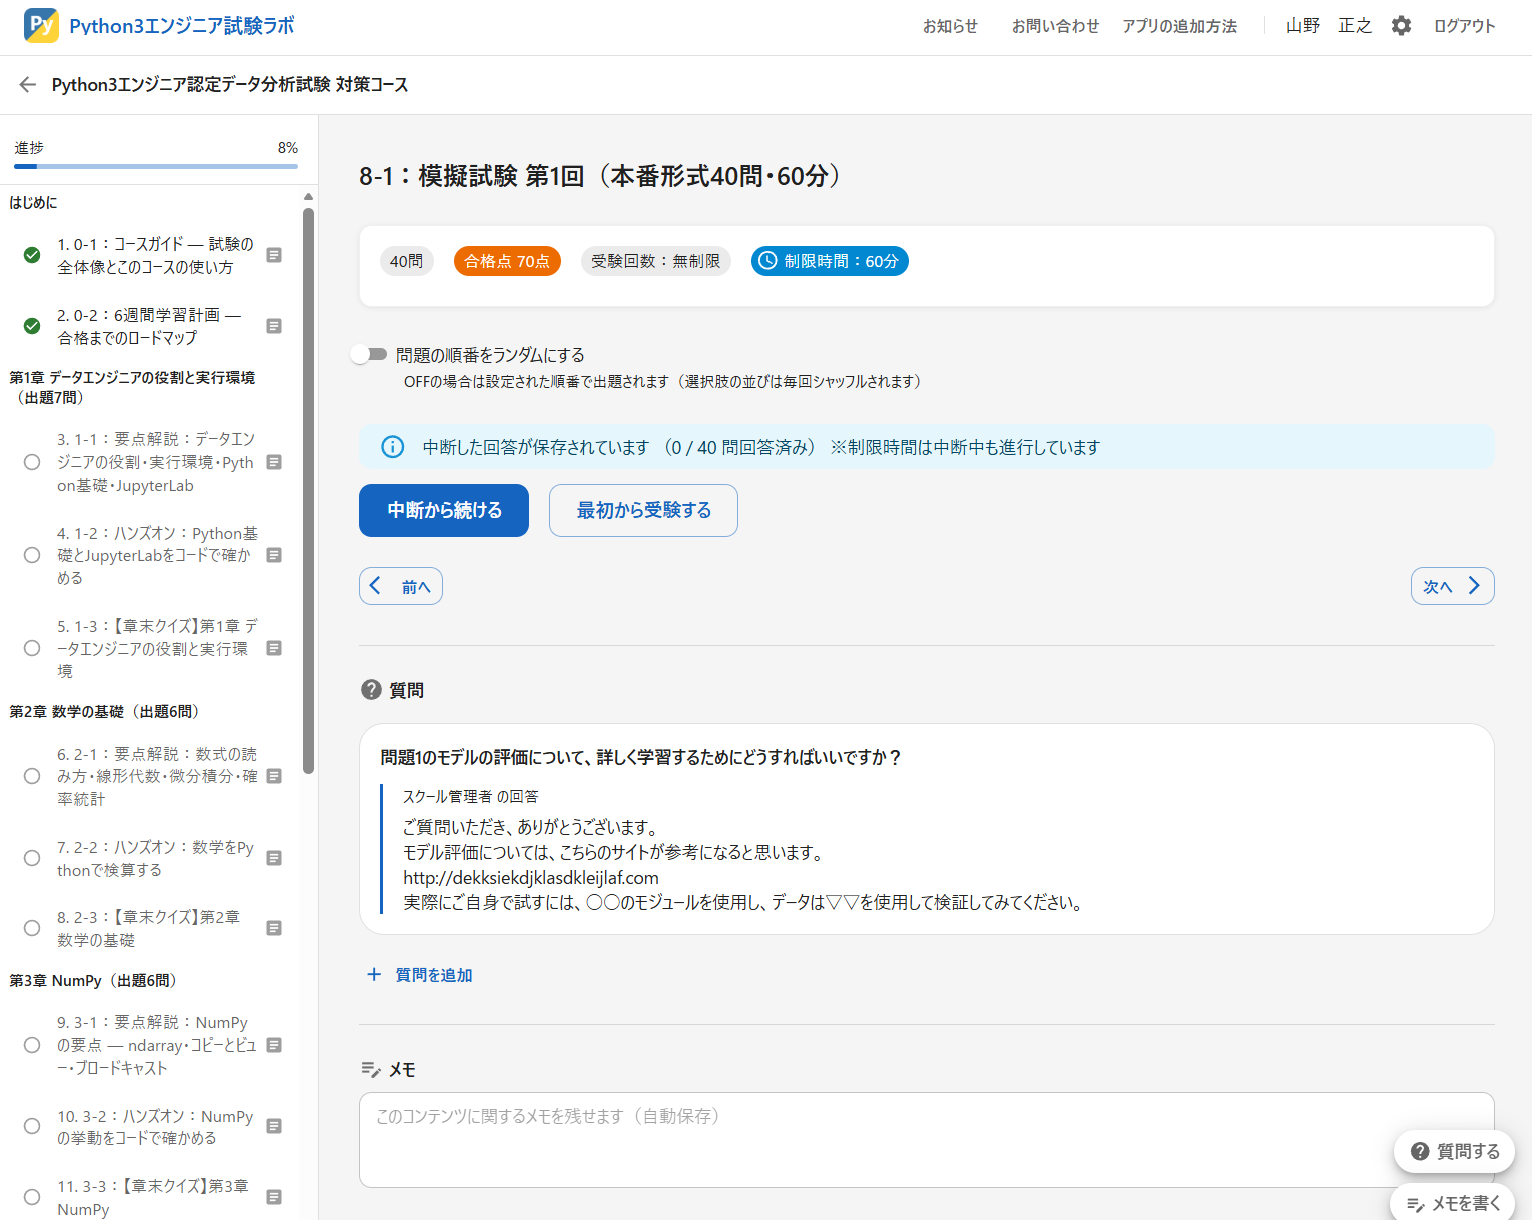The height and width of the screenshot is (1220, 1532).
Task: Click into the メモ text area
Action: click(926, 1140)
